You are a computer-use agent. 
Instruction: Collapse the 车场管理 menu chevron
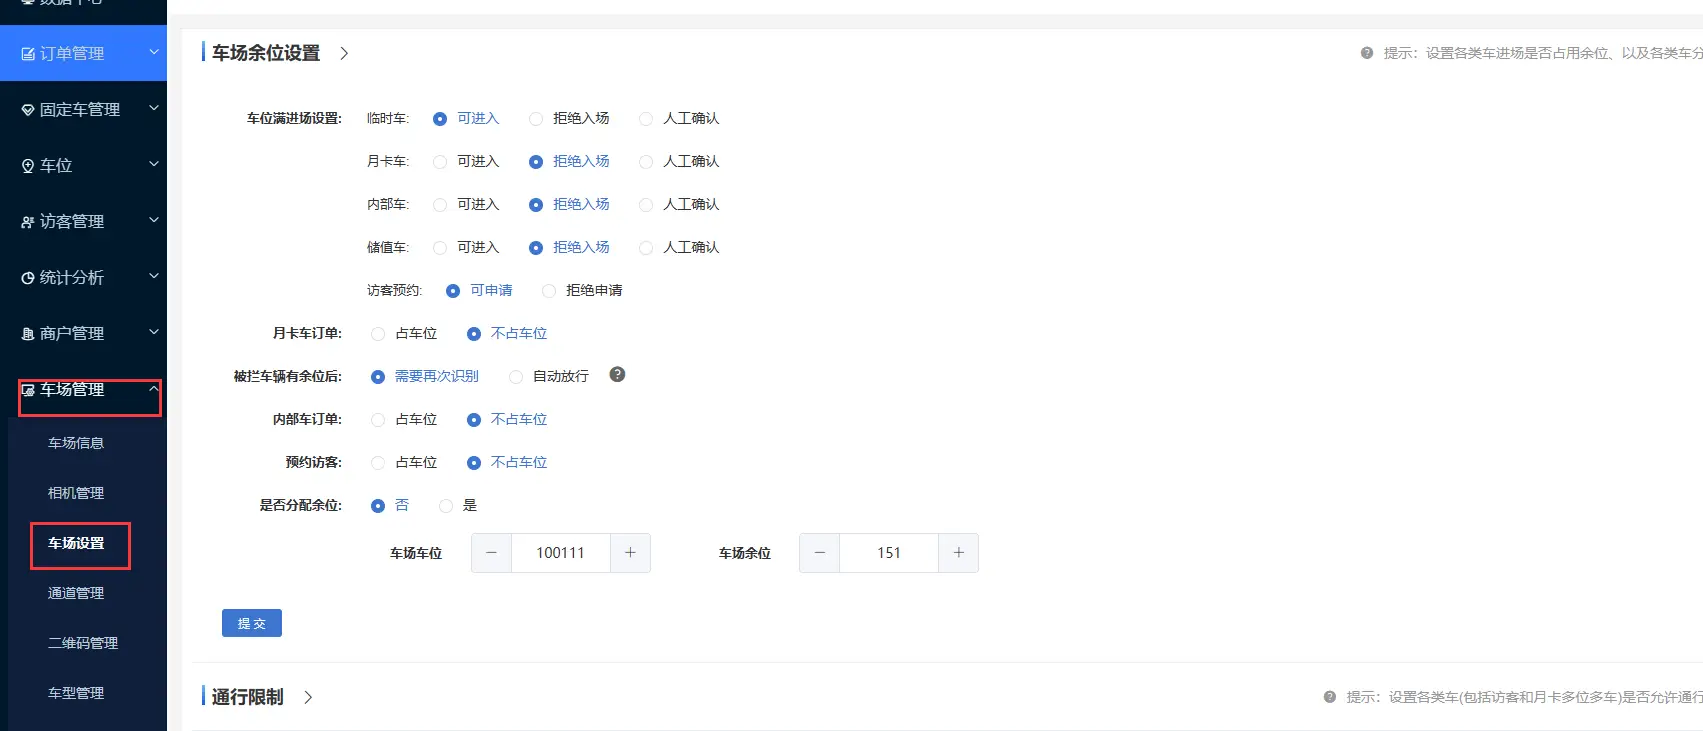tap(153, 389)
